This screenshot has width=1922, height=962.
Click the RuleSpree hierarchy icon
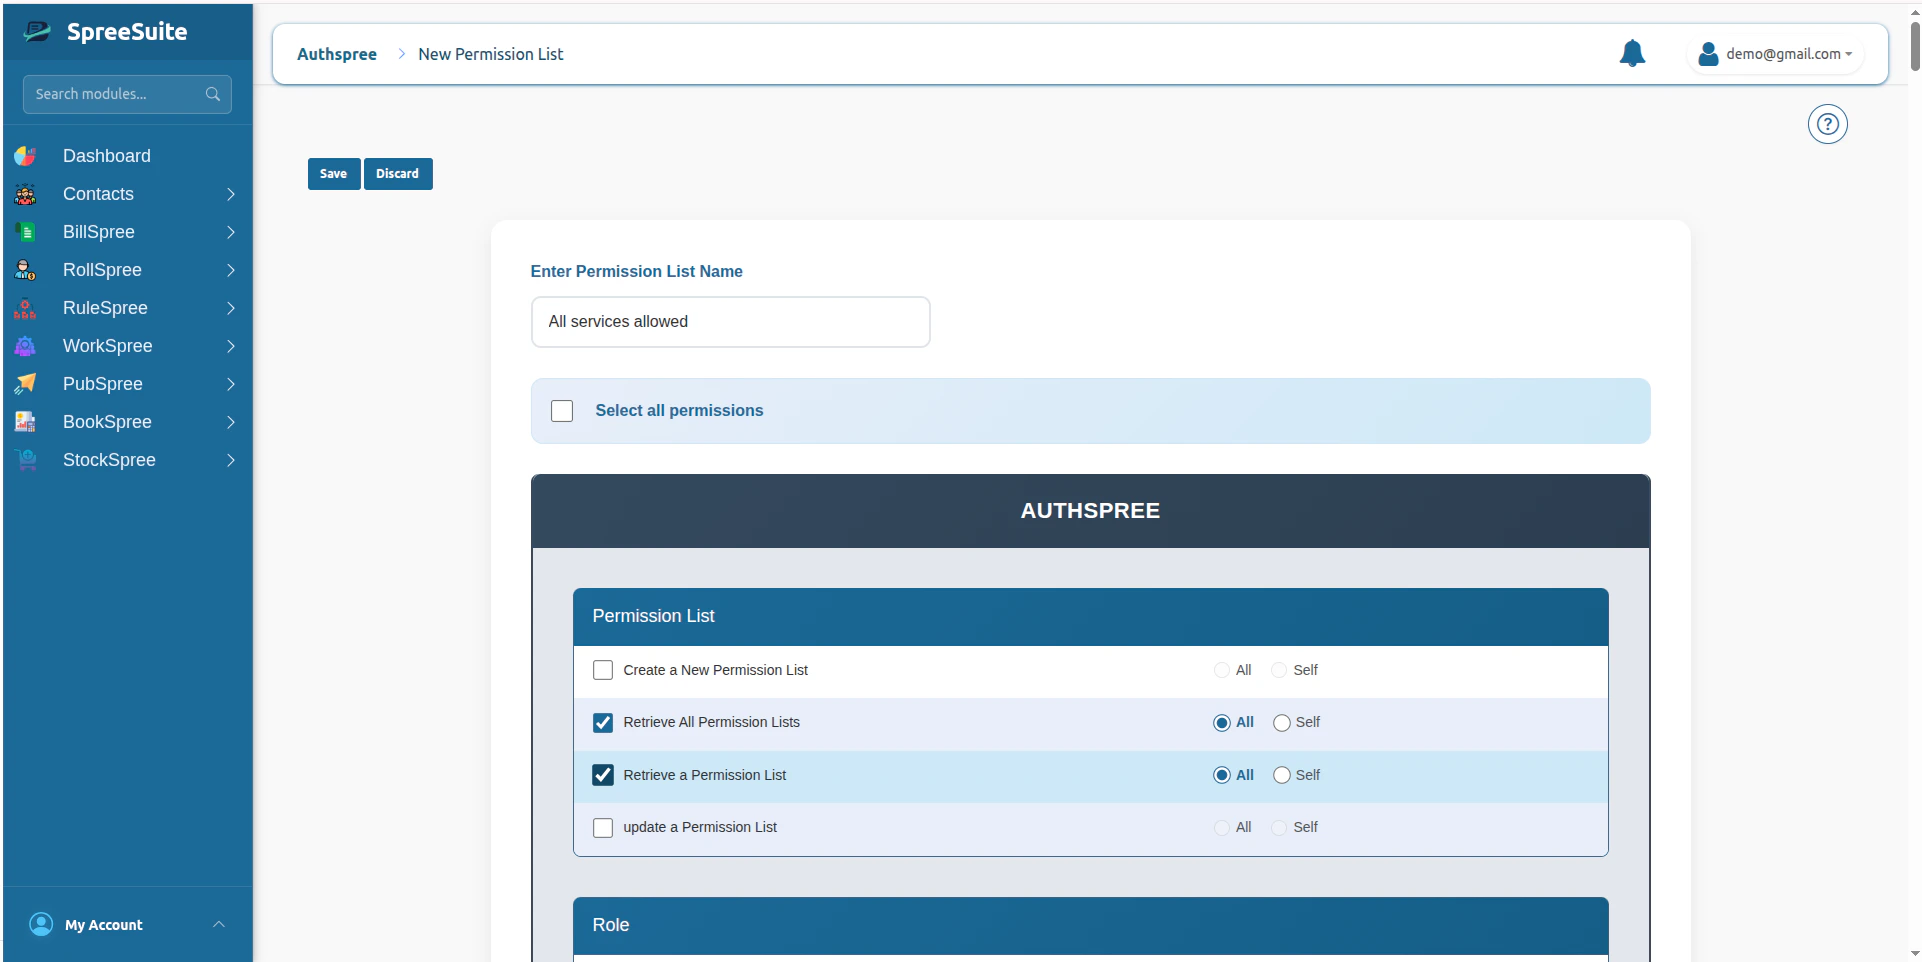point(25,308)
